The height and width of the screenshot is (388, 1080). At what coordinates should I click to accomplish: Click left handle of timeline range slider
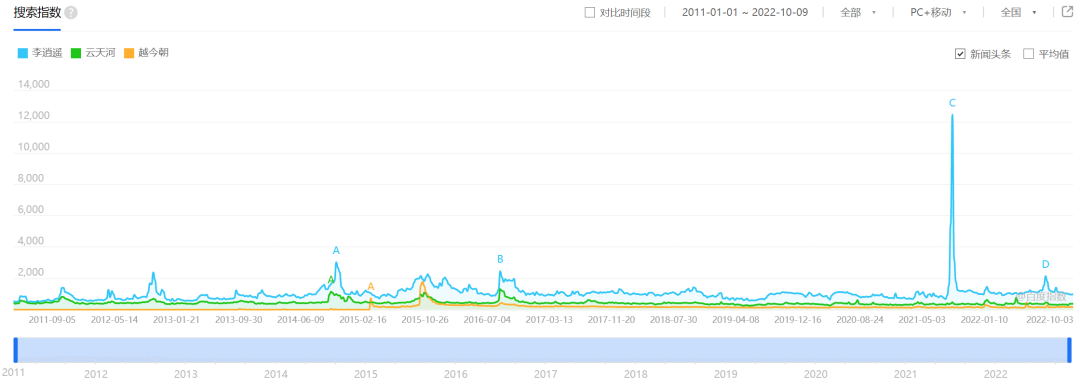tap(15, 349)
